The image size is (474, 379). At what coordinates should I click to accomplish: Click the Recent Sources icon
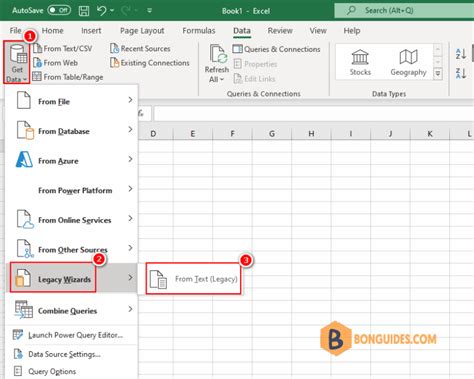(x=114, y=48)
